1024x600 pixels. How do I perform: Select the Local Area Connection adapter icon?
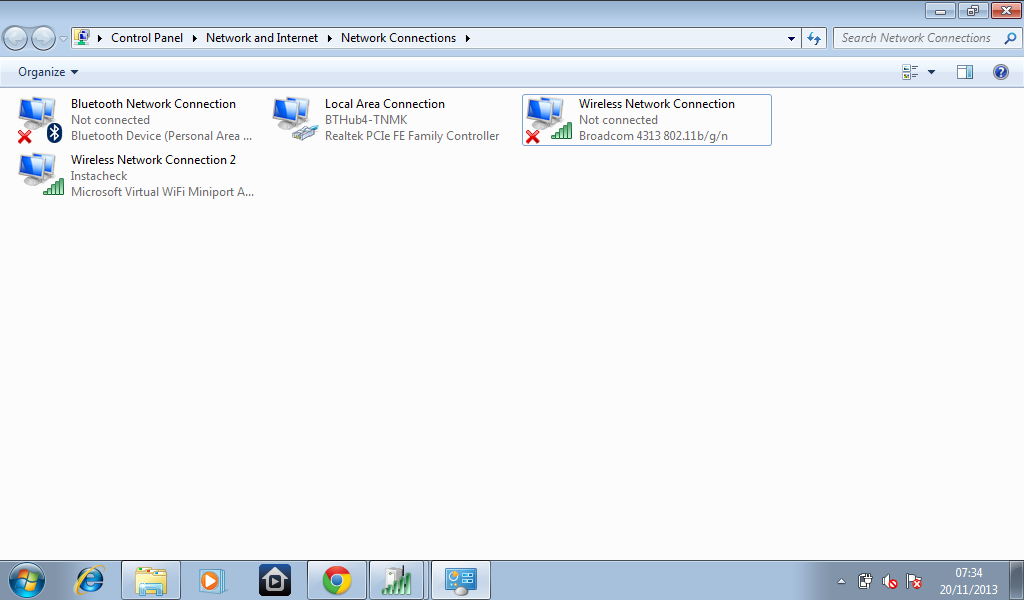click(x=295, y=119)
